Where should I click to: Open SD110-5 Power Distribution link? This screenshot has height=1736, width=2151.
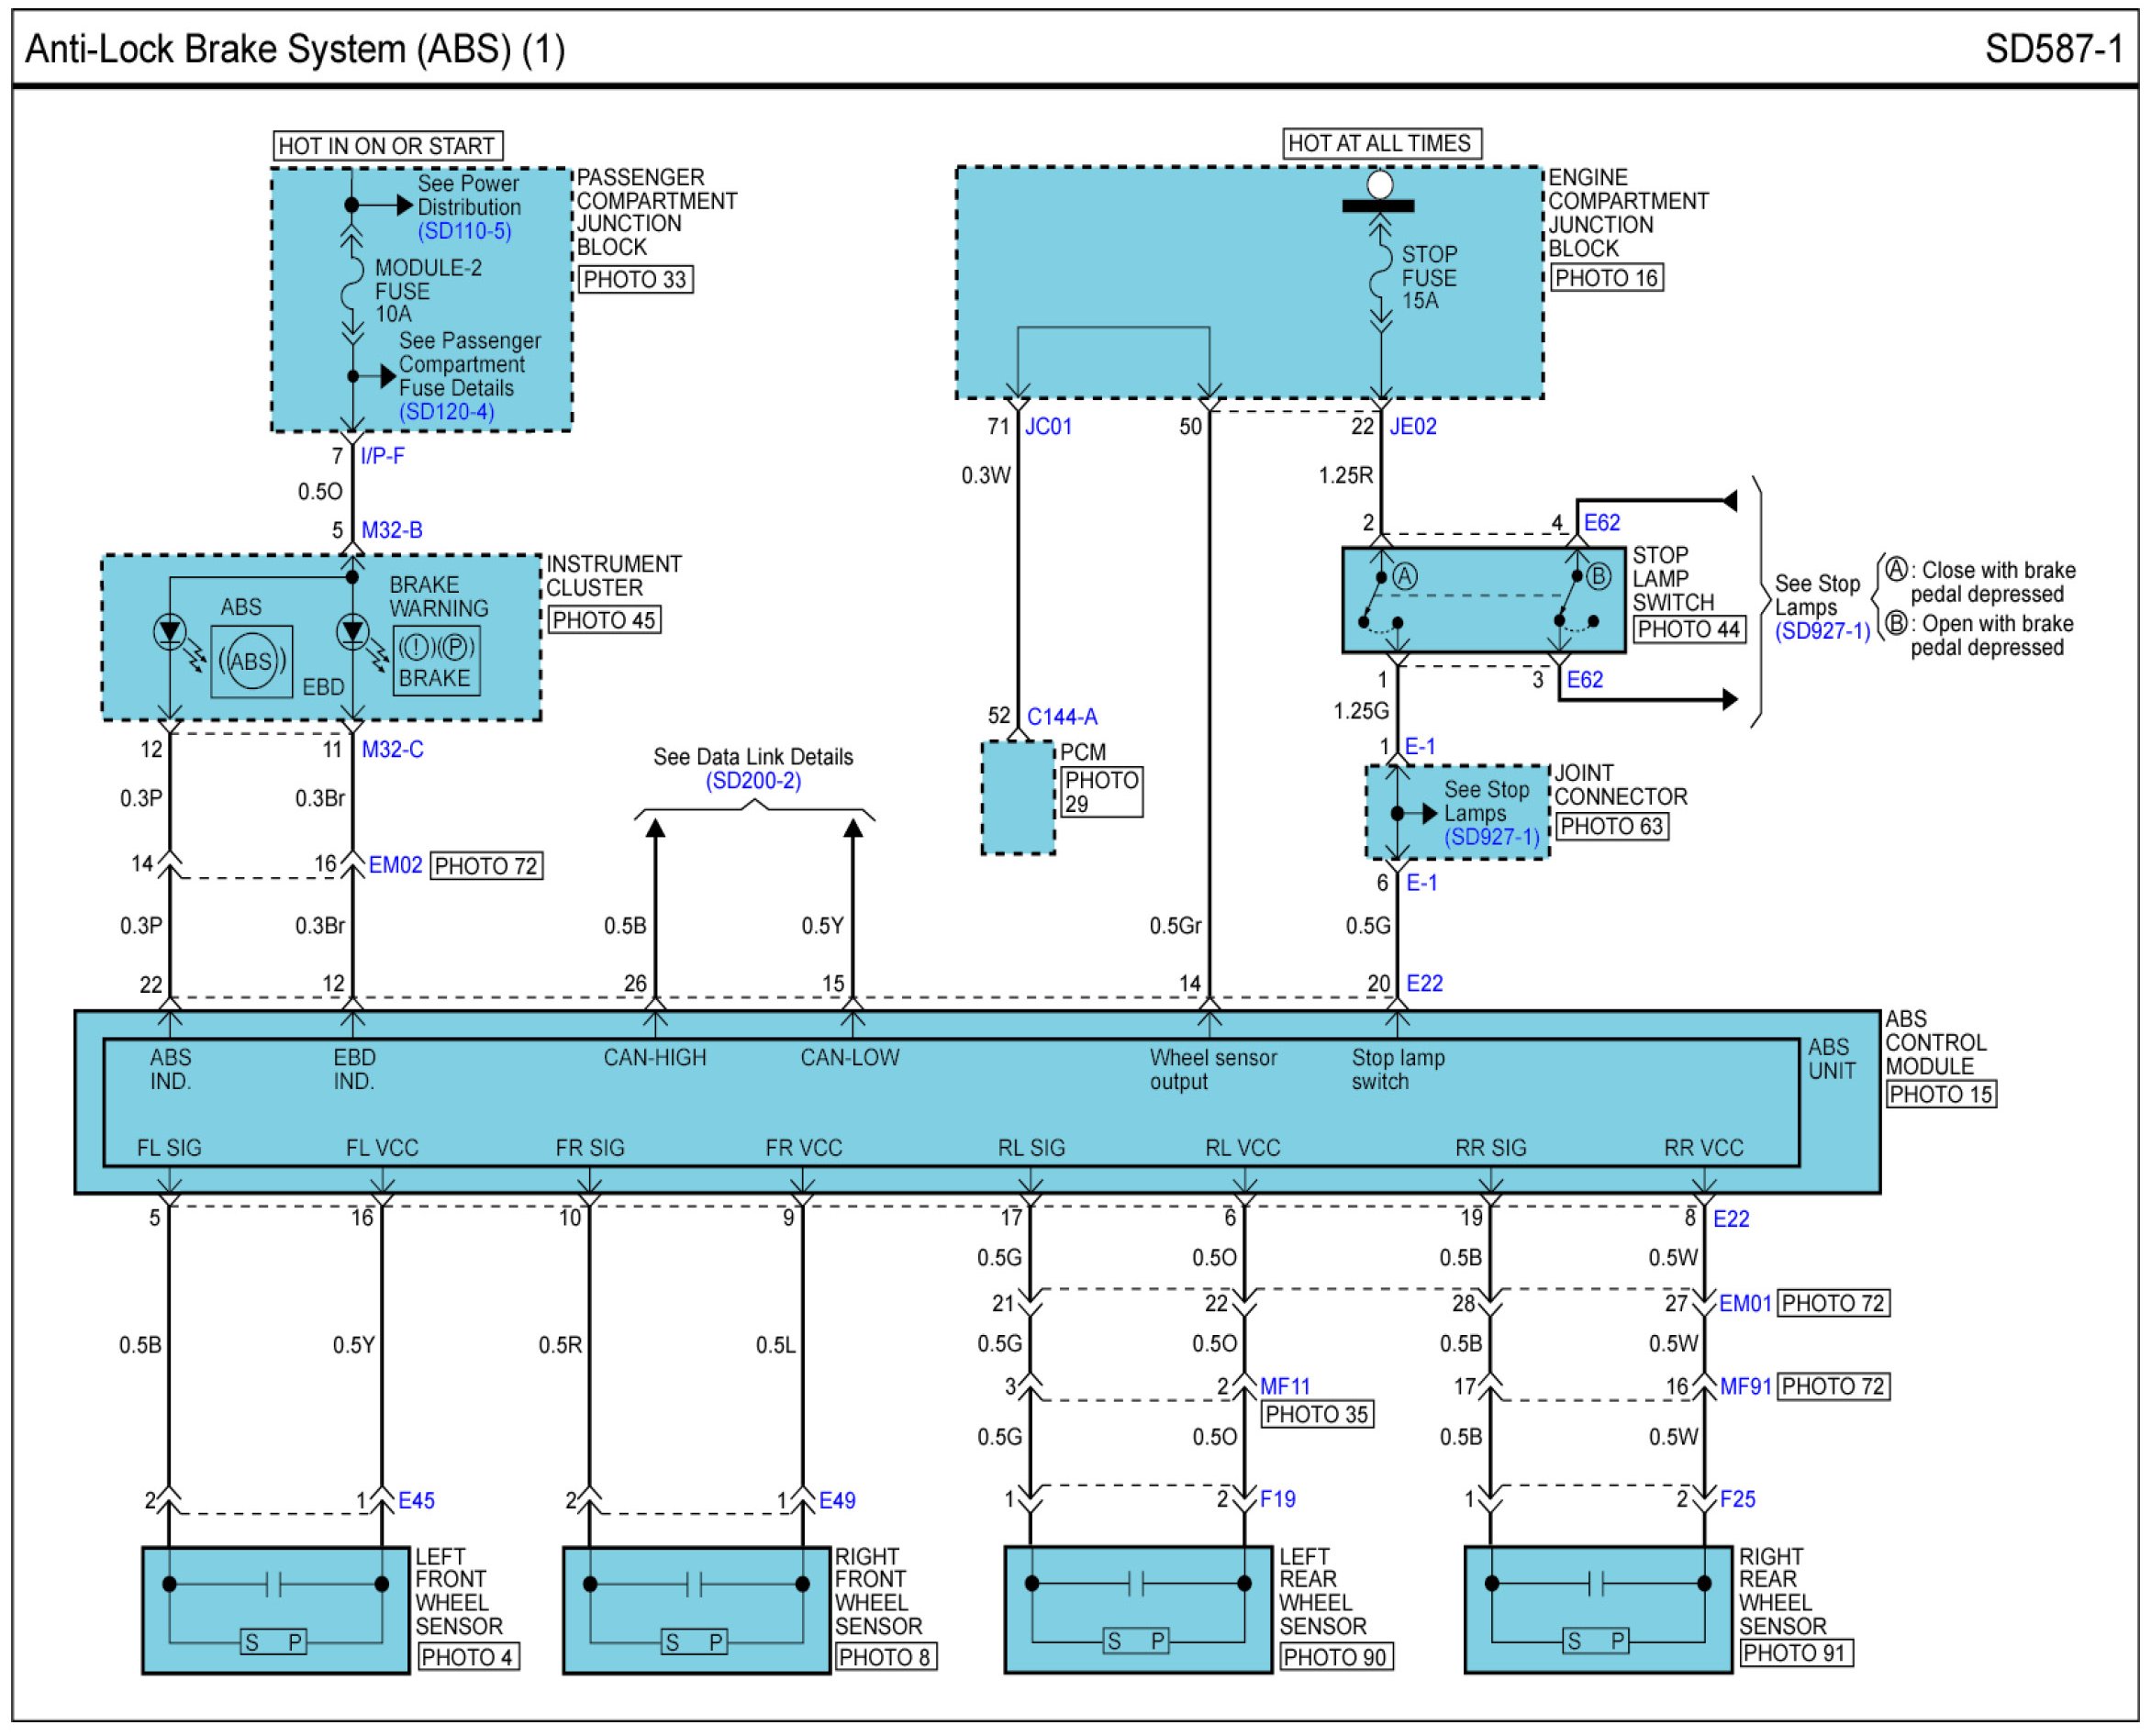point(464,231)
